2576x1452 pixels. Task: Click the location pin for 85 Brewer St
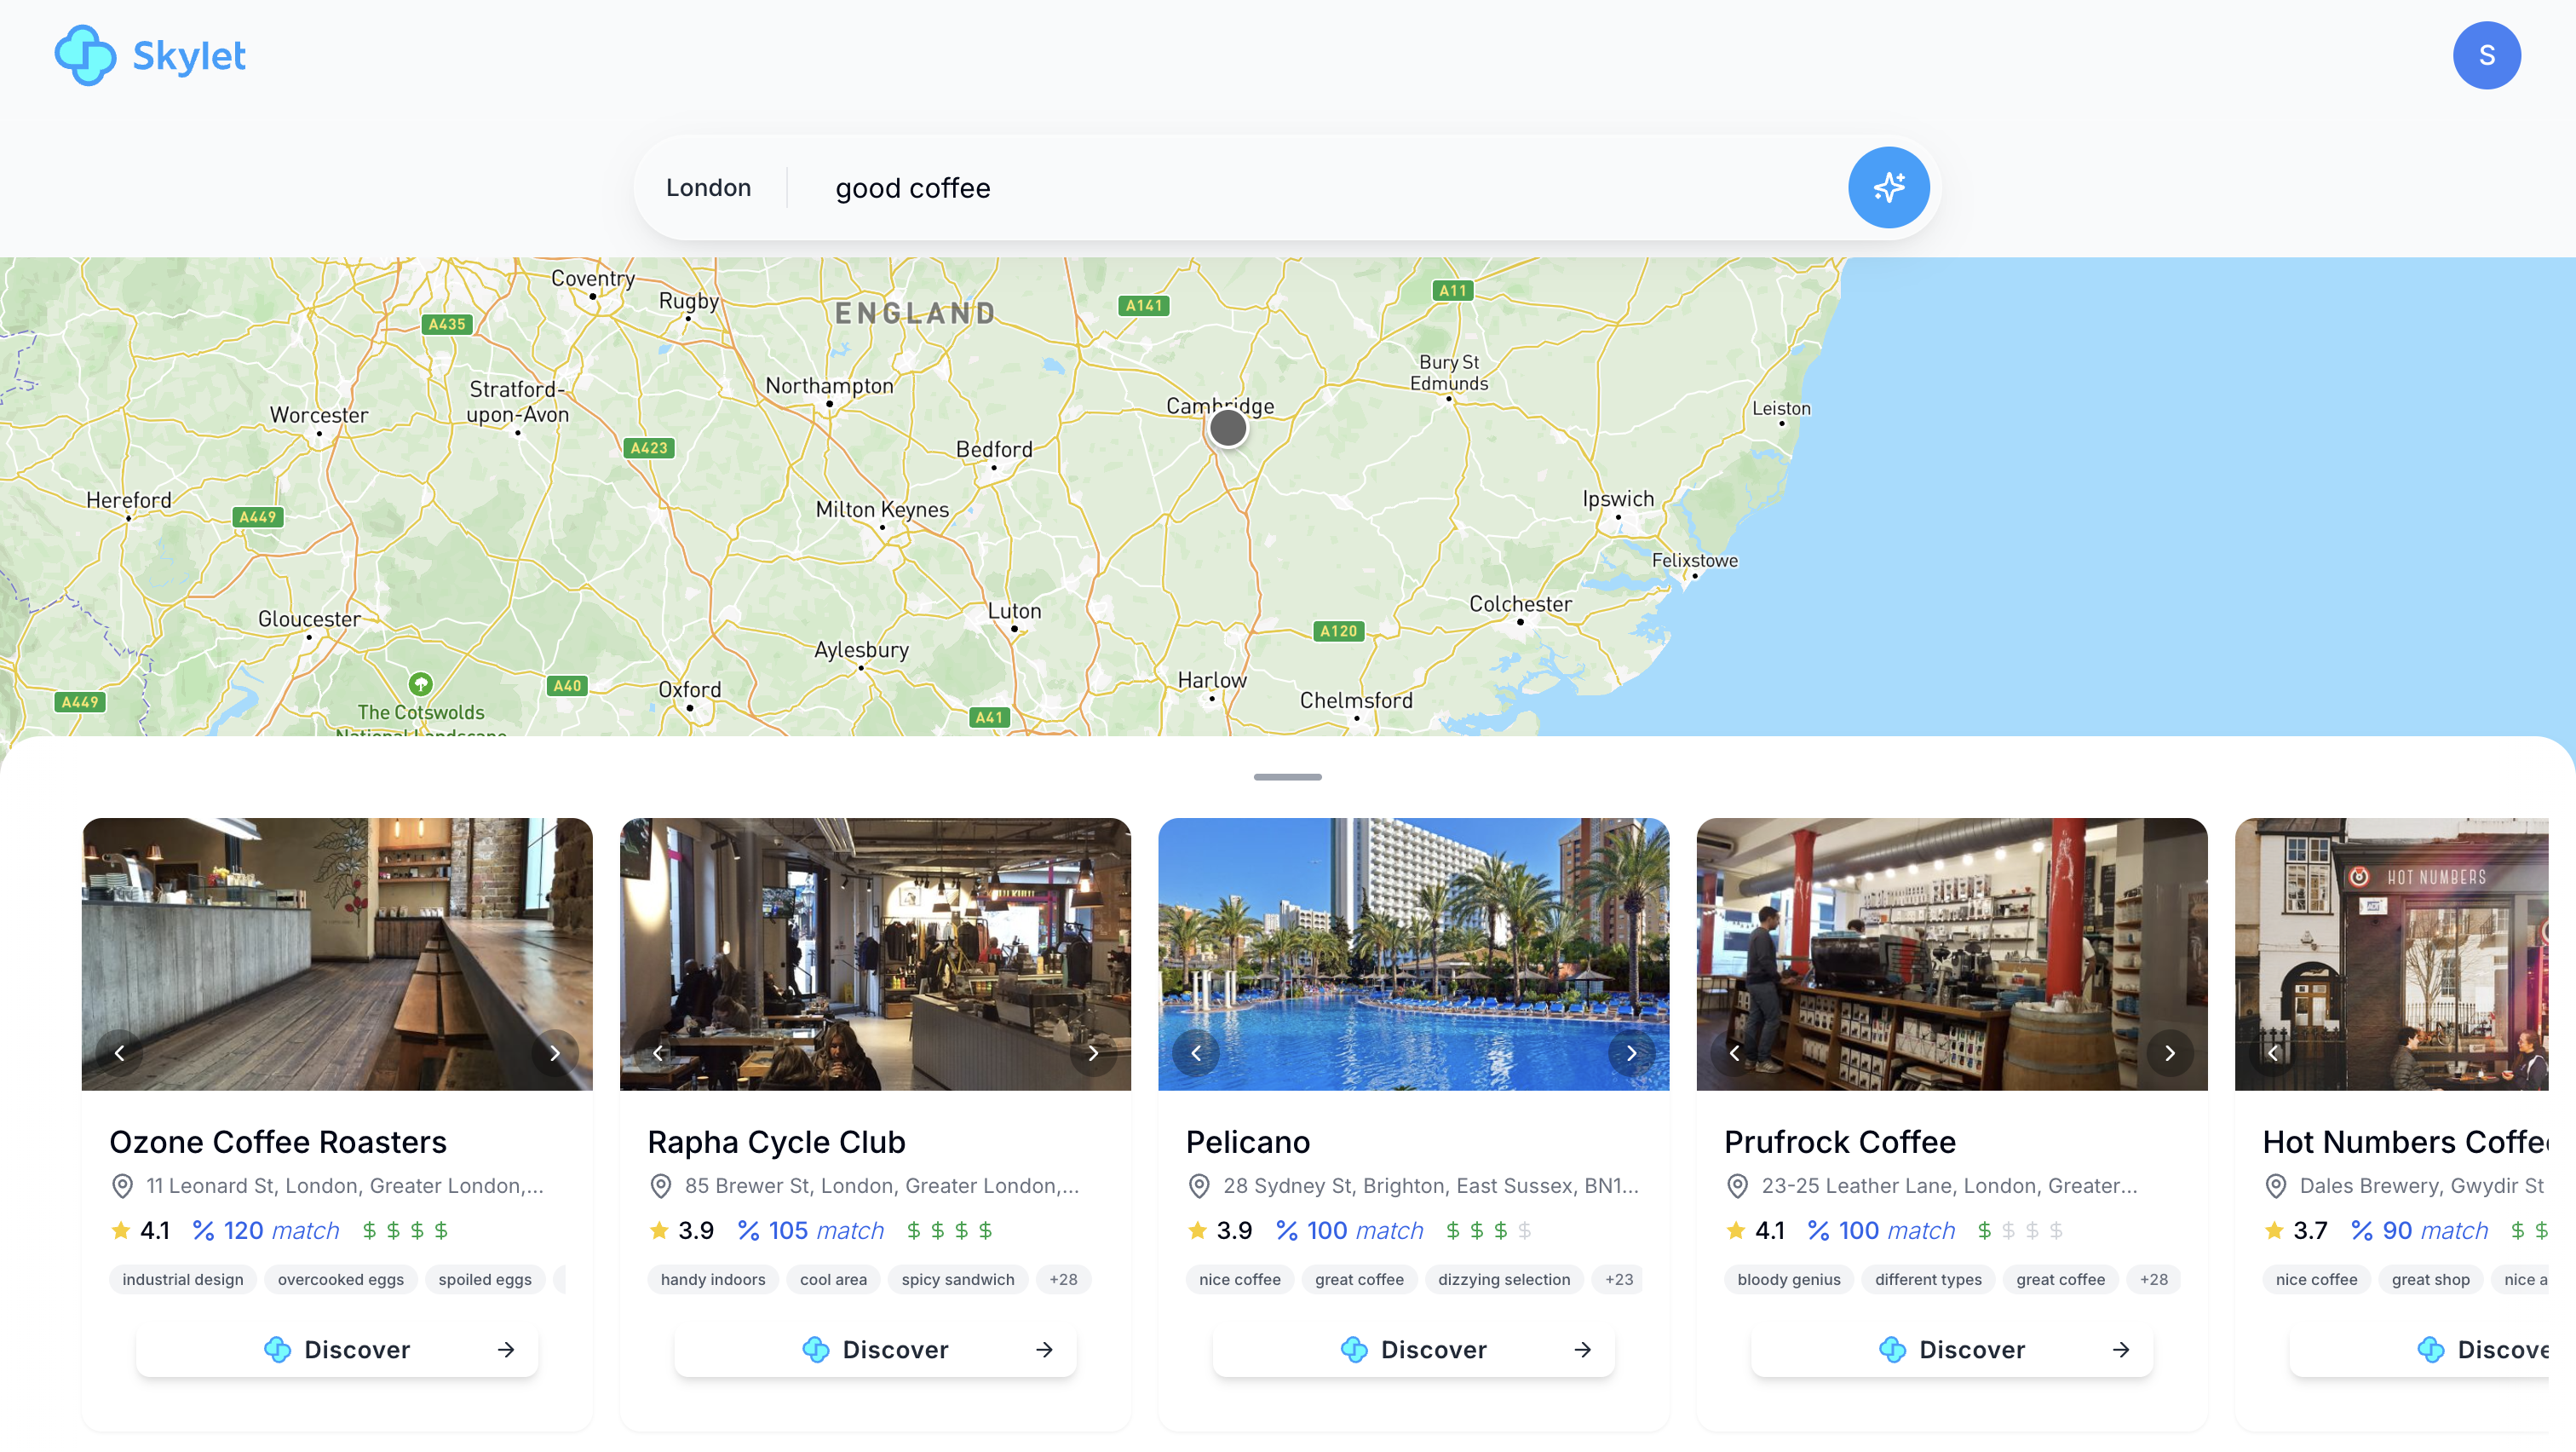[x=660, y=1186]
